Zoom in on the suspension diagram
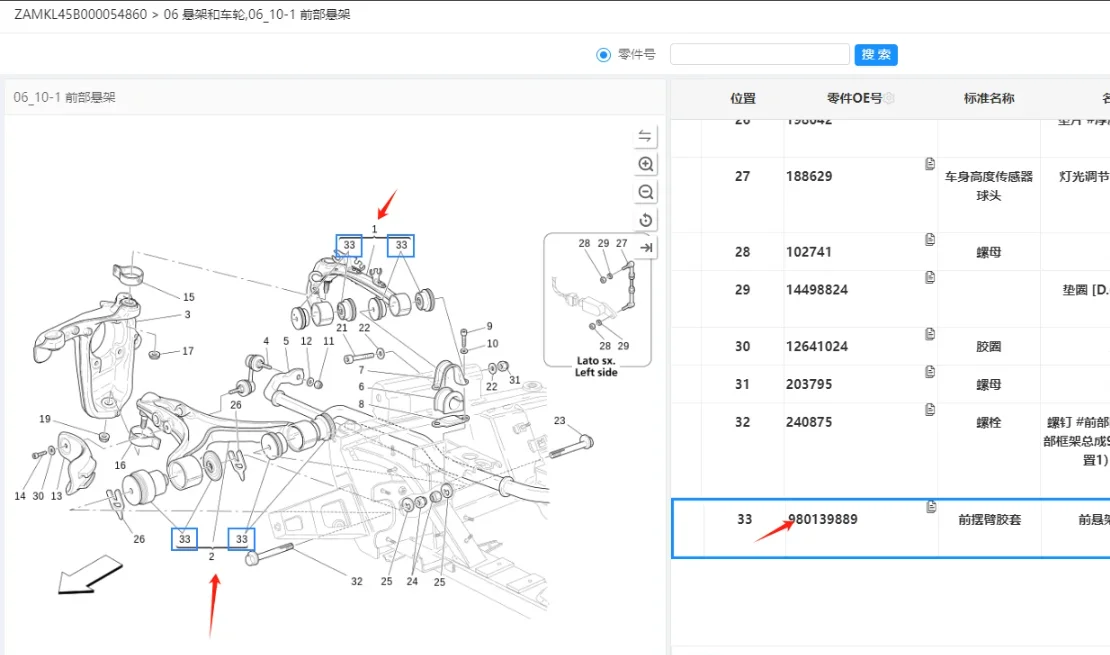Viewport: 1110px width, 655px height. pos(645,164)
